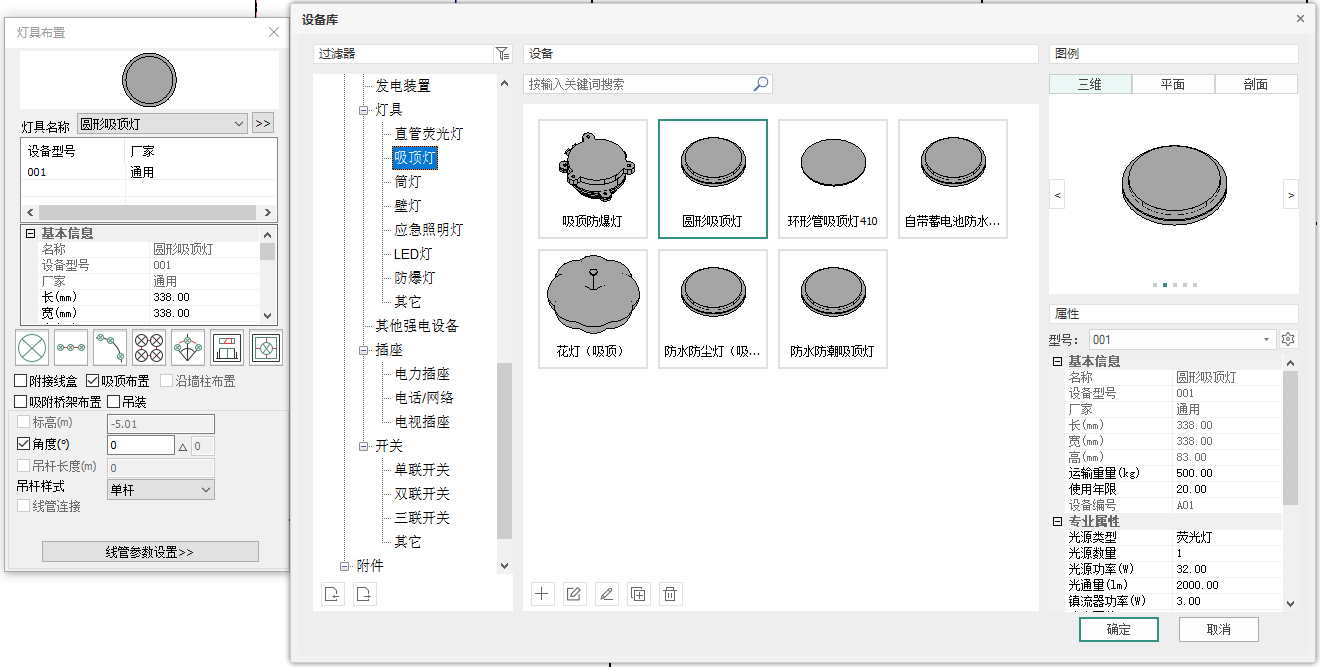Delete device with the trash icon

670,594
